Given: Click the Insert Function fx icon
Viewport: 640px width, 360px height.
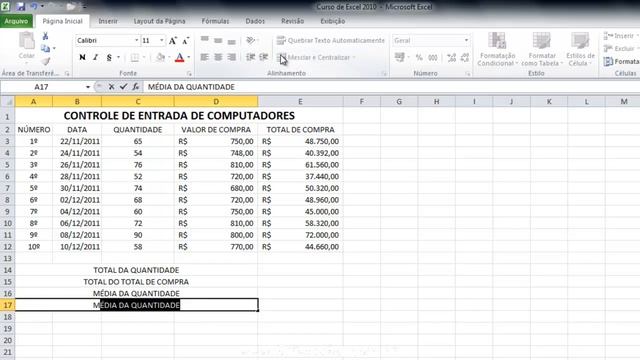Looking at the screenshot, I should [136, 87].
